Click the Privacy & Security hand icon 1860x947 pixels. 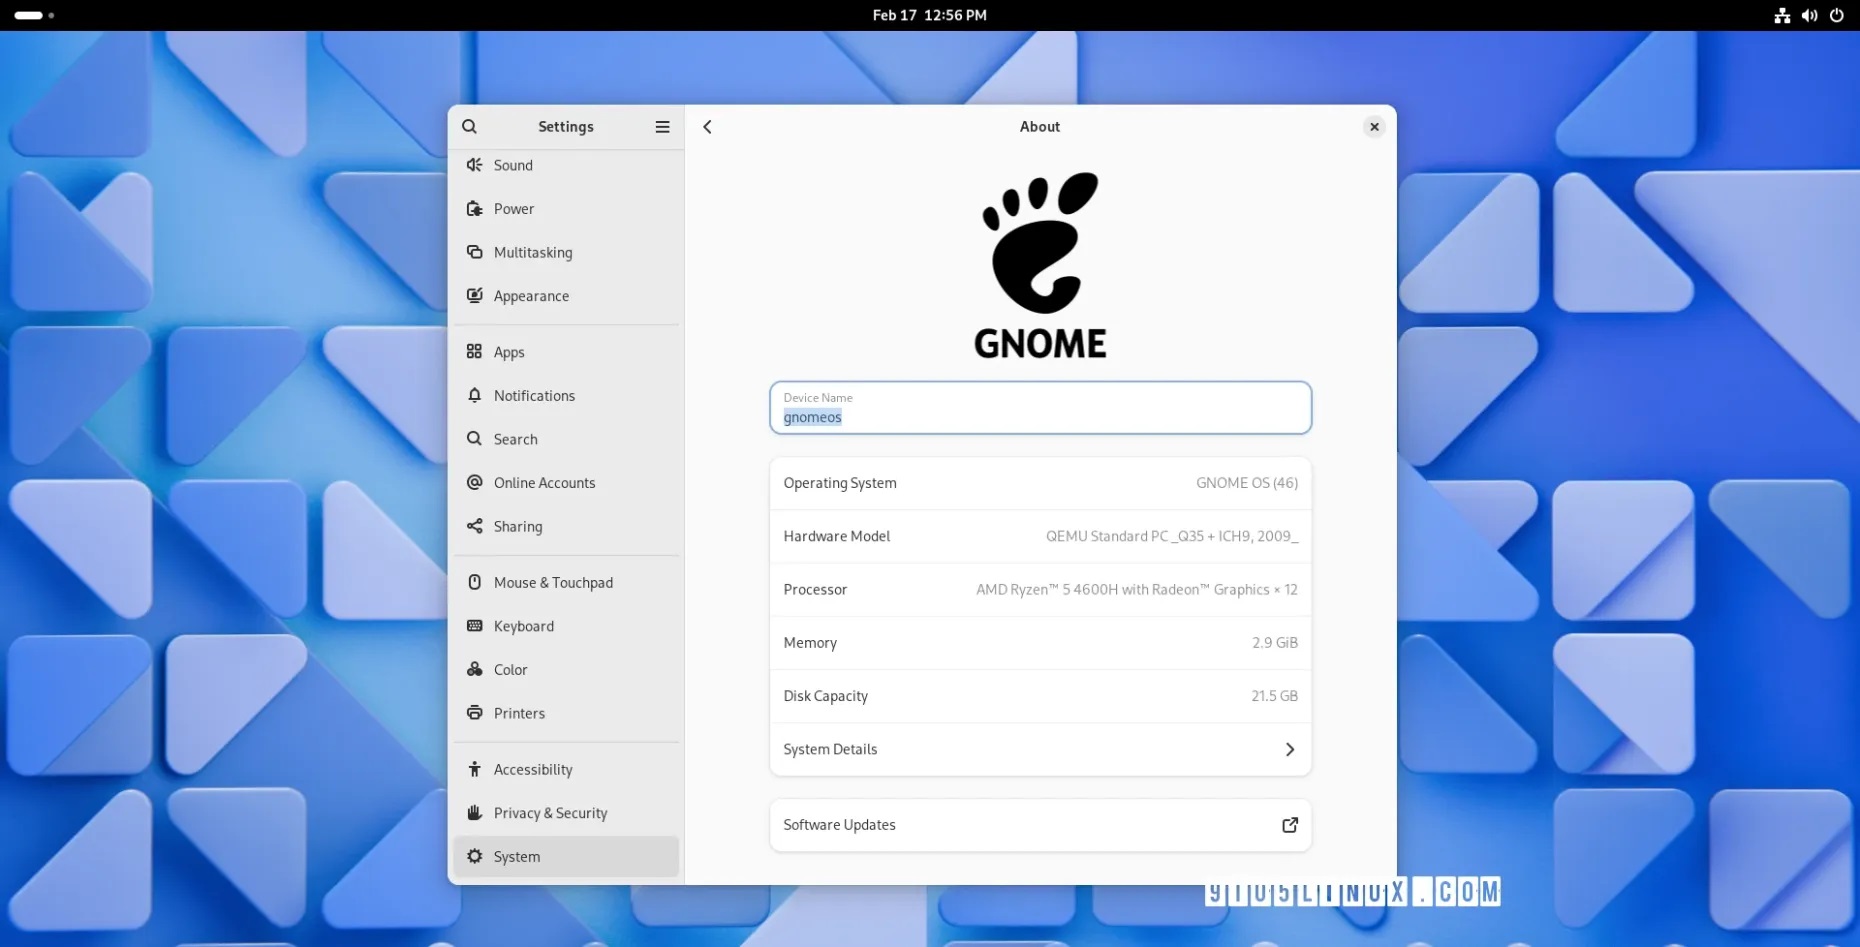pos(475,813)
